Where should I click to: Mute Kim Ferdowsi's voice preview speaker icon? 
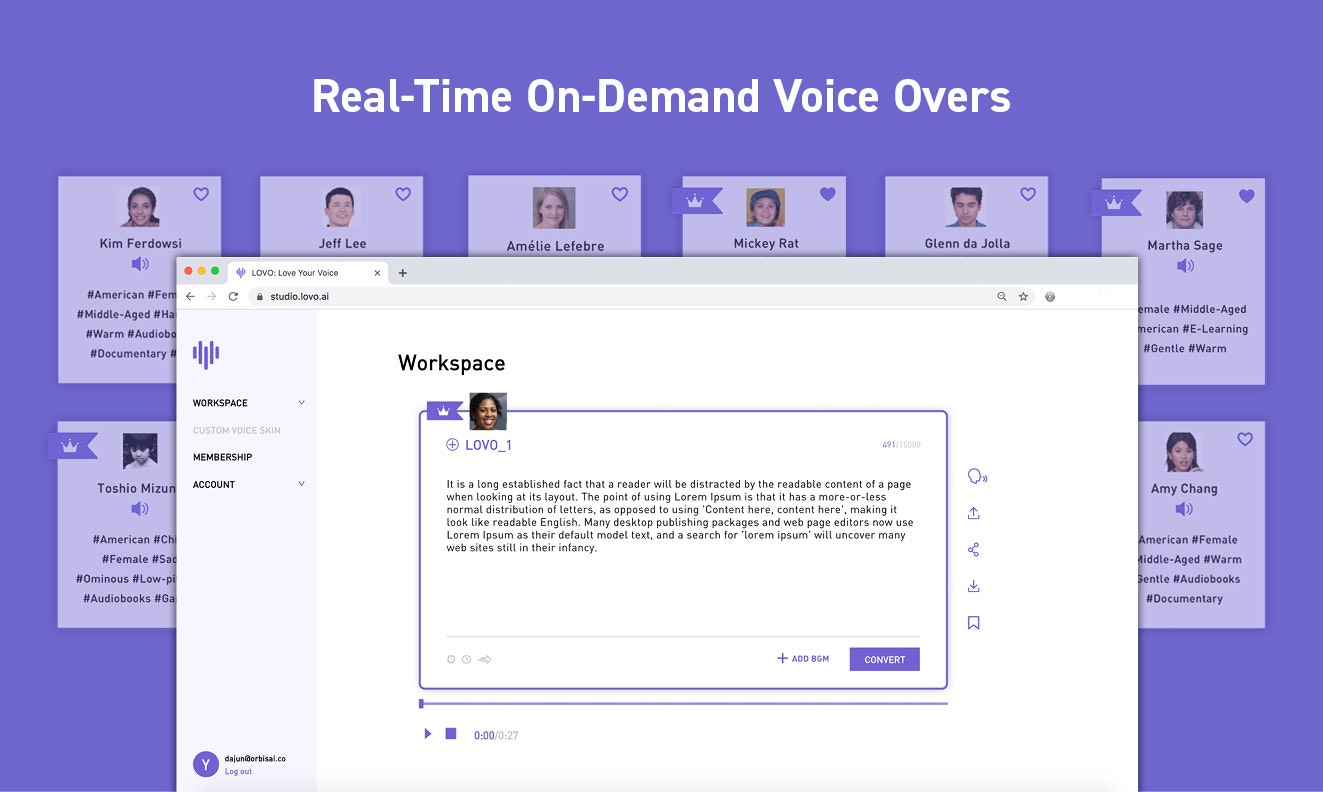tap(140, 265)
